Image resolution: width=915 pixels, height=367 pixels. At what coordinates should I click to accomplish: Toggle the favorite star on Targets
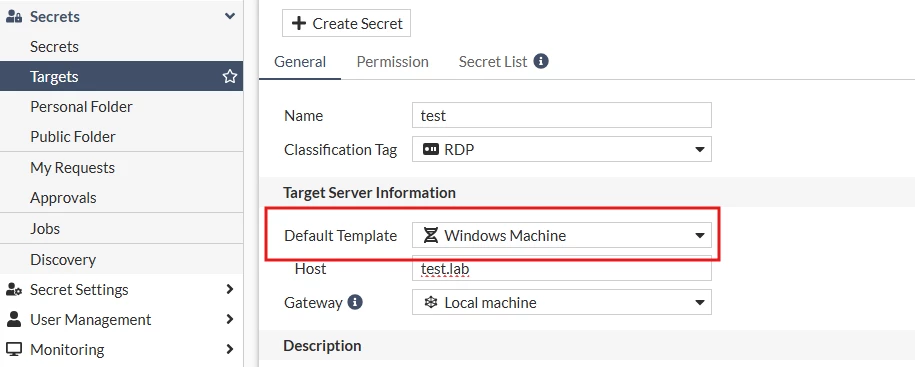pos(230,76)
